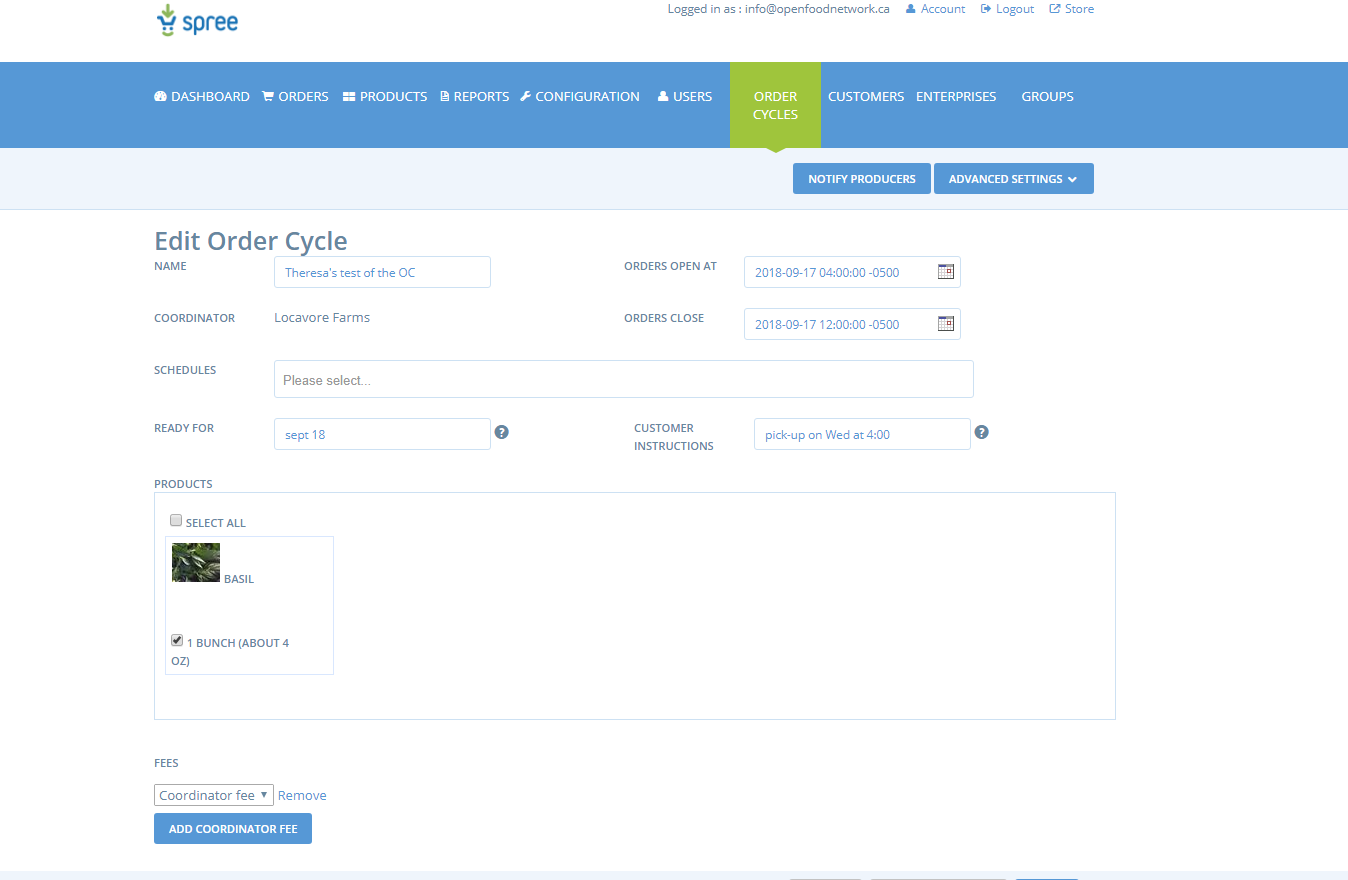Uncheck the 1 Bunch (About 4 oz) variant
The image size is (1348, 880).
[x=177, y=639]
